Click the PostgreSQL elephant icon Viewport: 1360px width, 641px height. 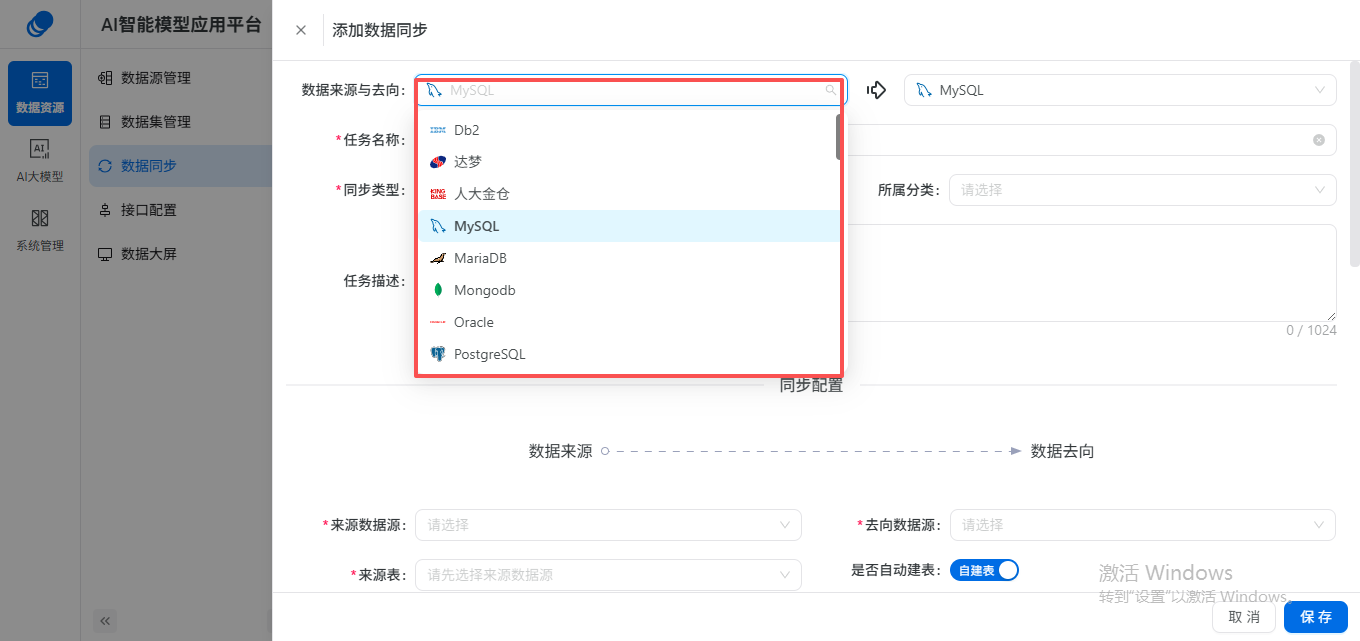[437, 354]
